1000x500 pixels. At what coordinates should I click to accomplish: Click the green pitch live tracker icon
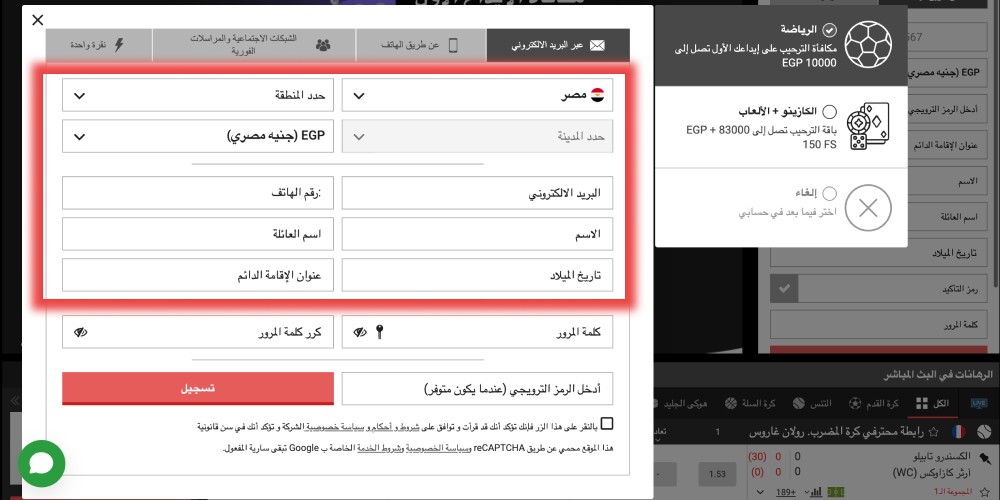click(x=835, y=492)
